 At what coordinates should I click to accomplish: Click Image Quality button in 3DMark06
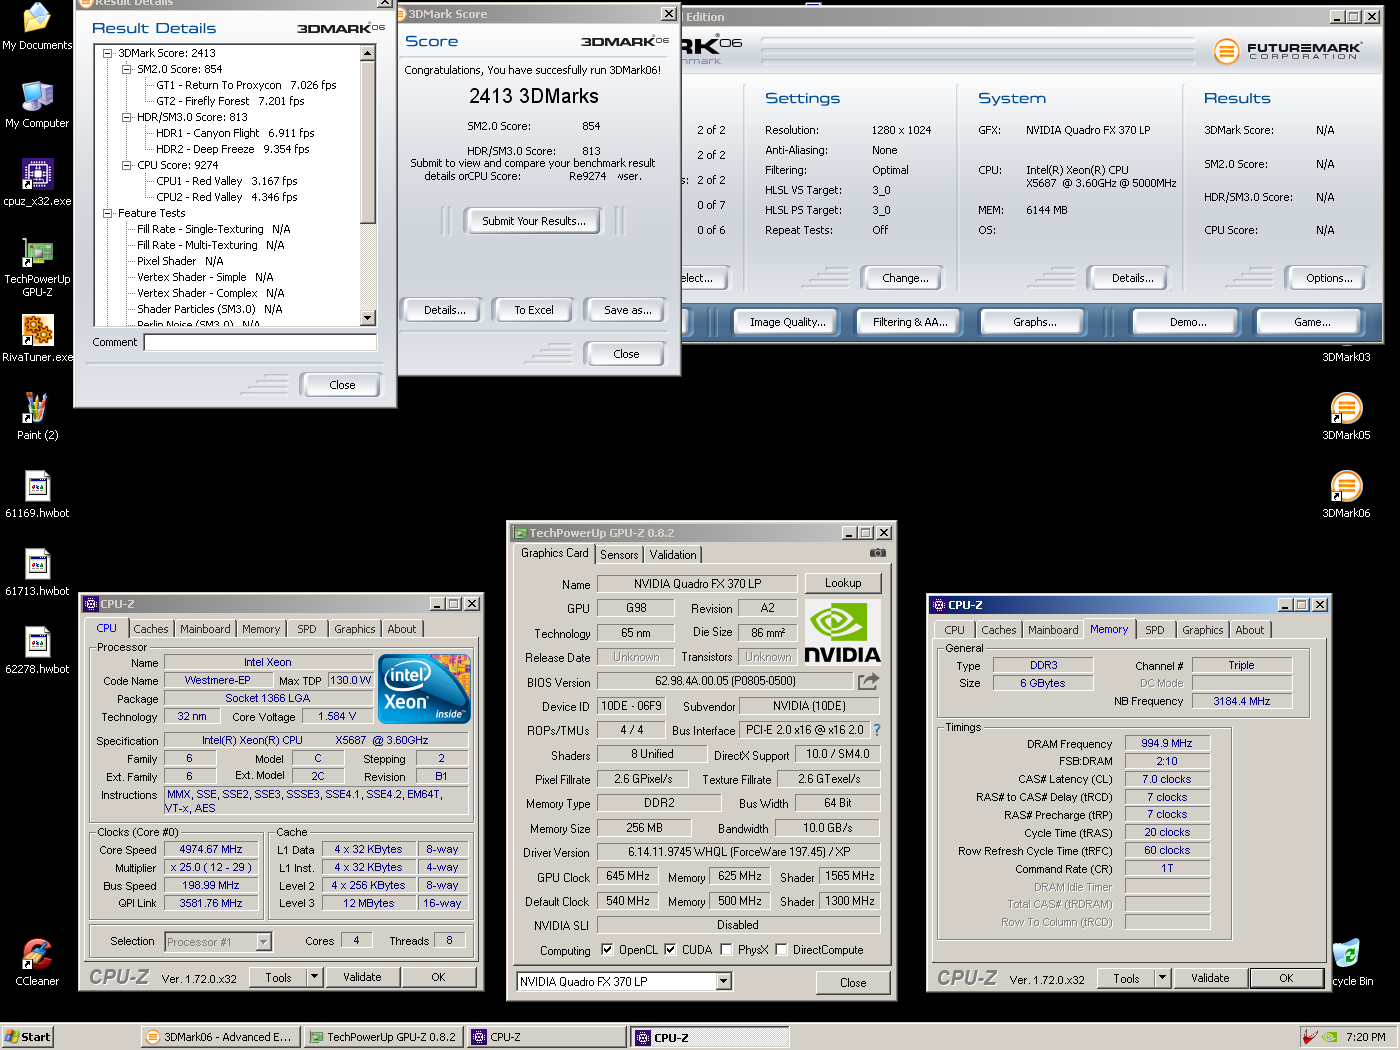788,322
